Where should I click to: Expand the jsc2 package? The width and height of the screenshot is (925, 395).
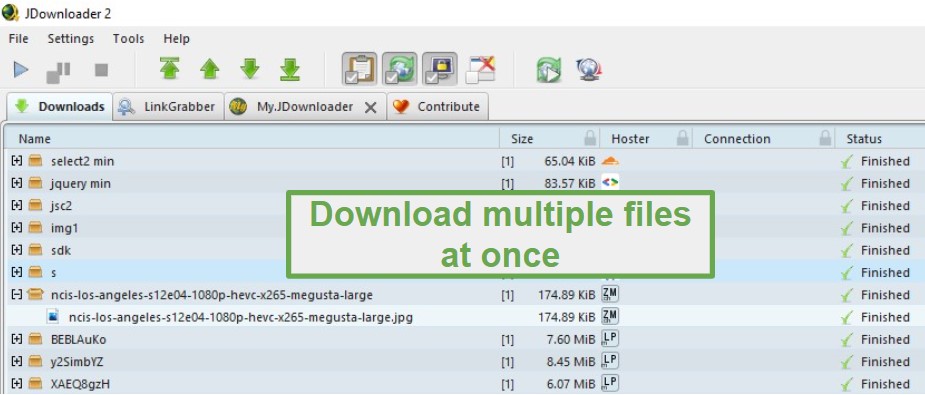(17, 205)
